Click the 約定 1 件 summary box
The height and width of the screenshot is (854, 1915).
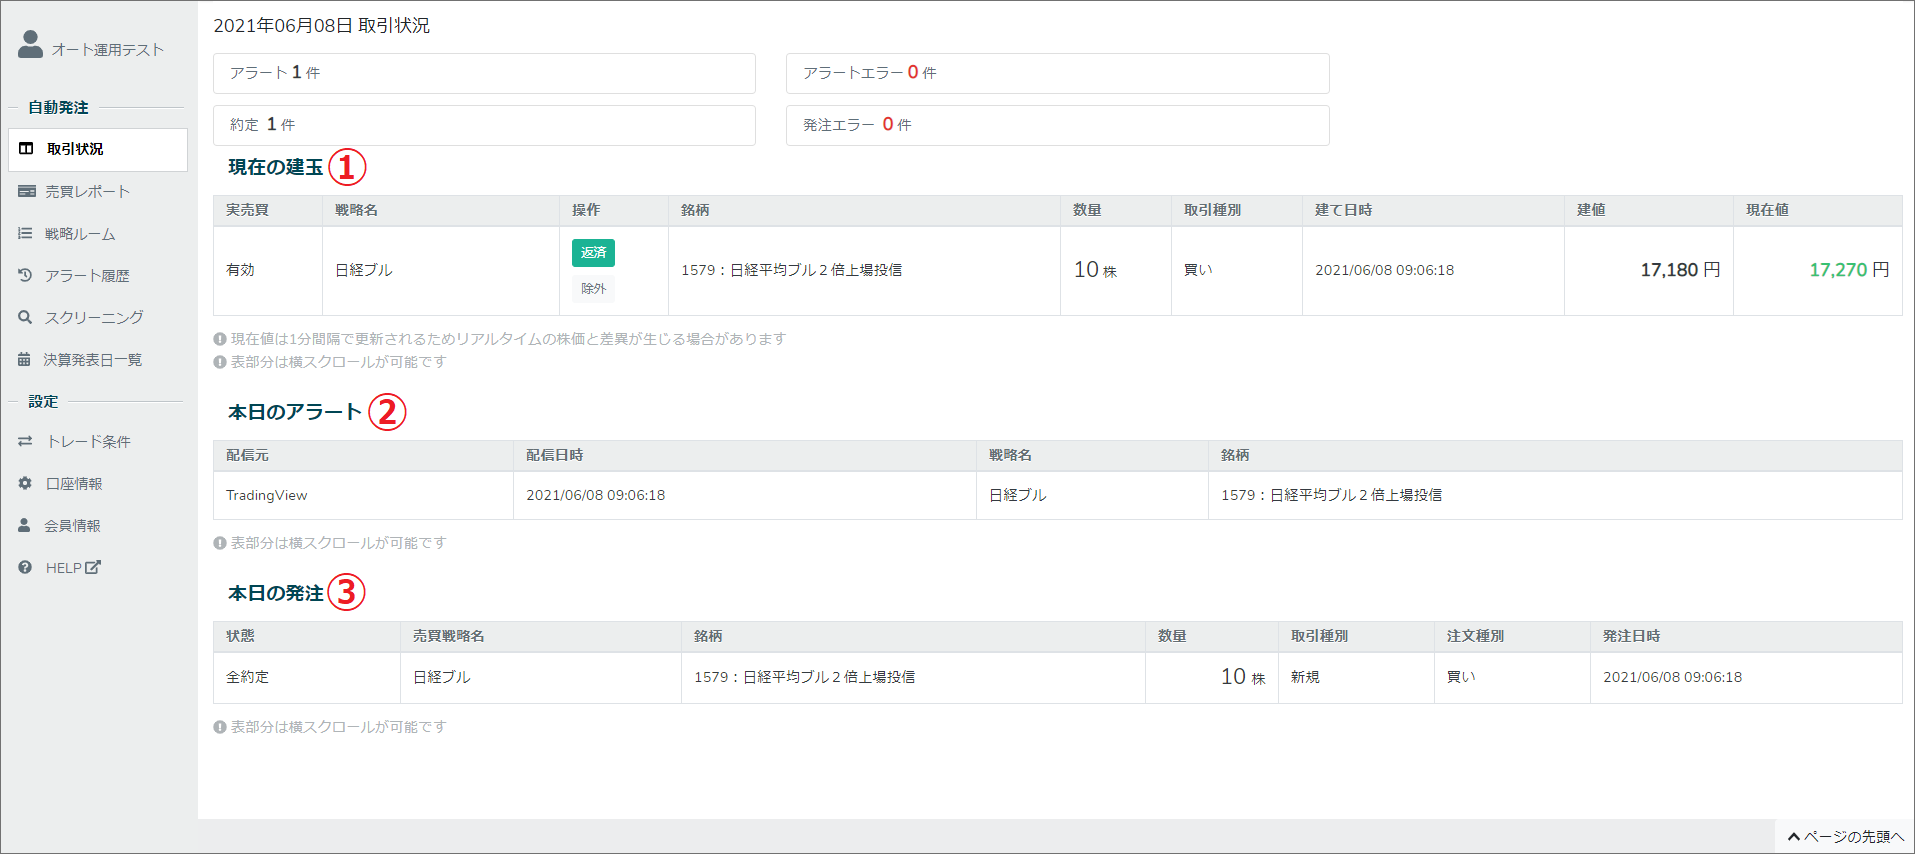(484, 125)
